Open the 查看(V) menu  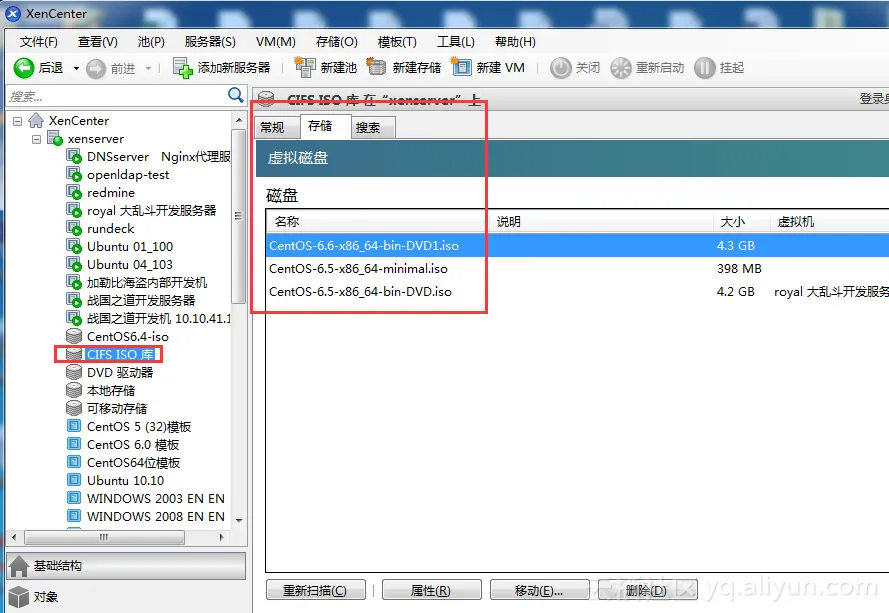pyautogui.click(x=98, y=42)
